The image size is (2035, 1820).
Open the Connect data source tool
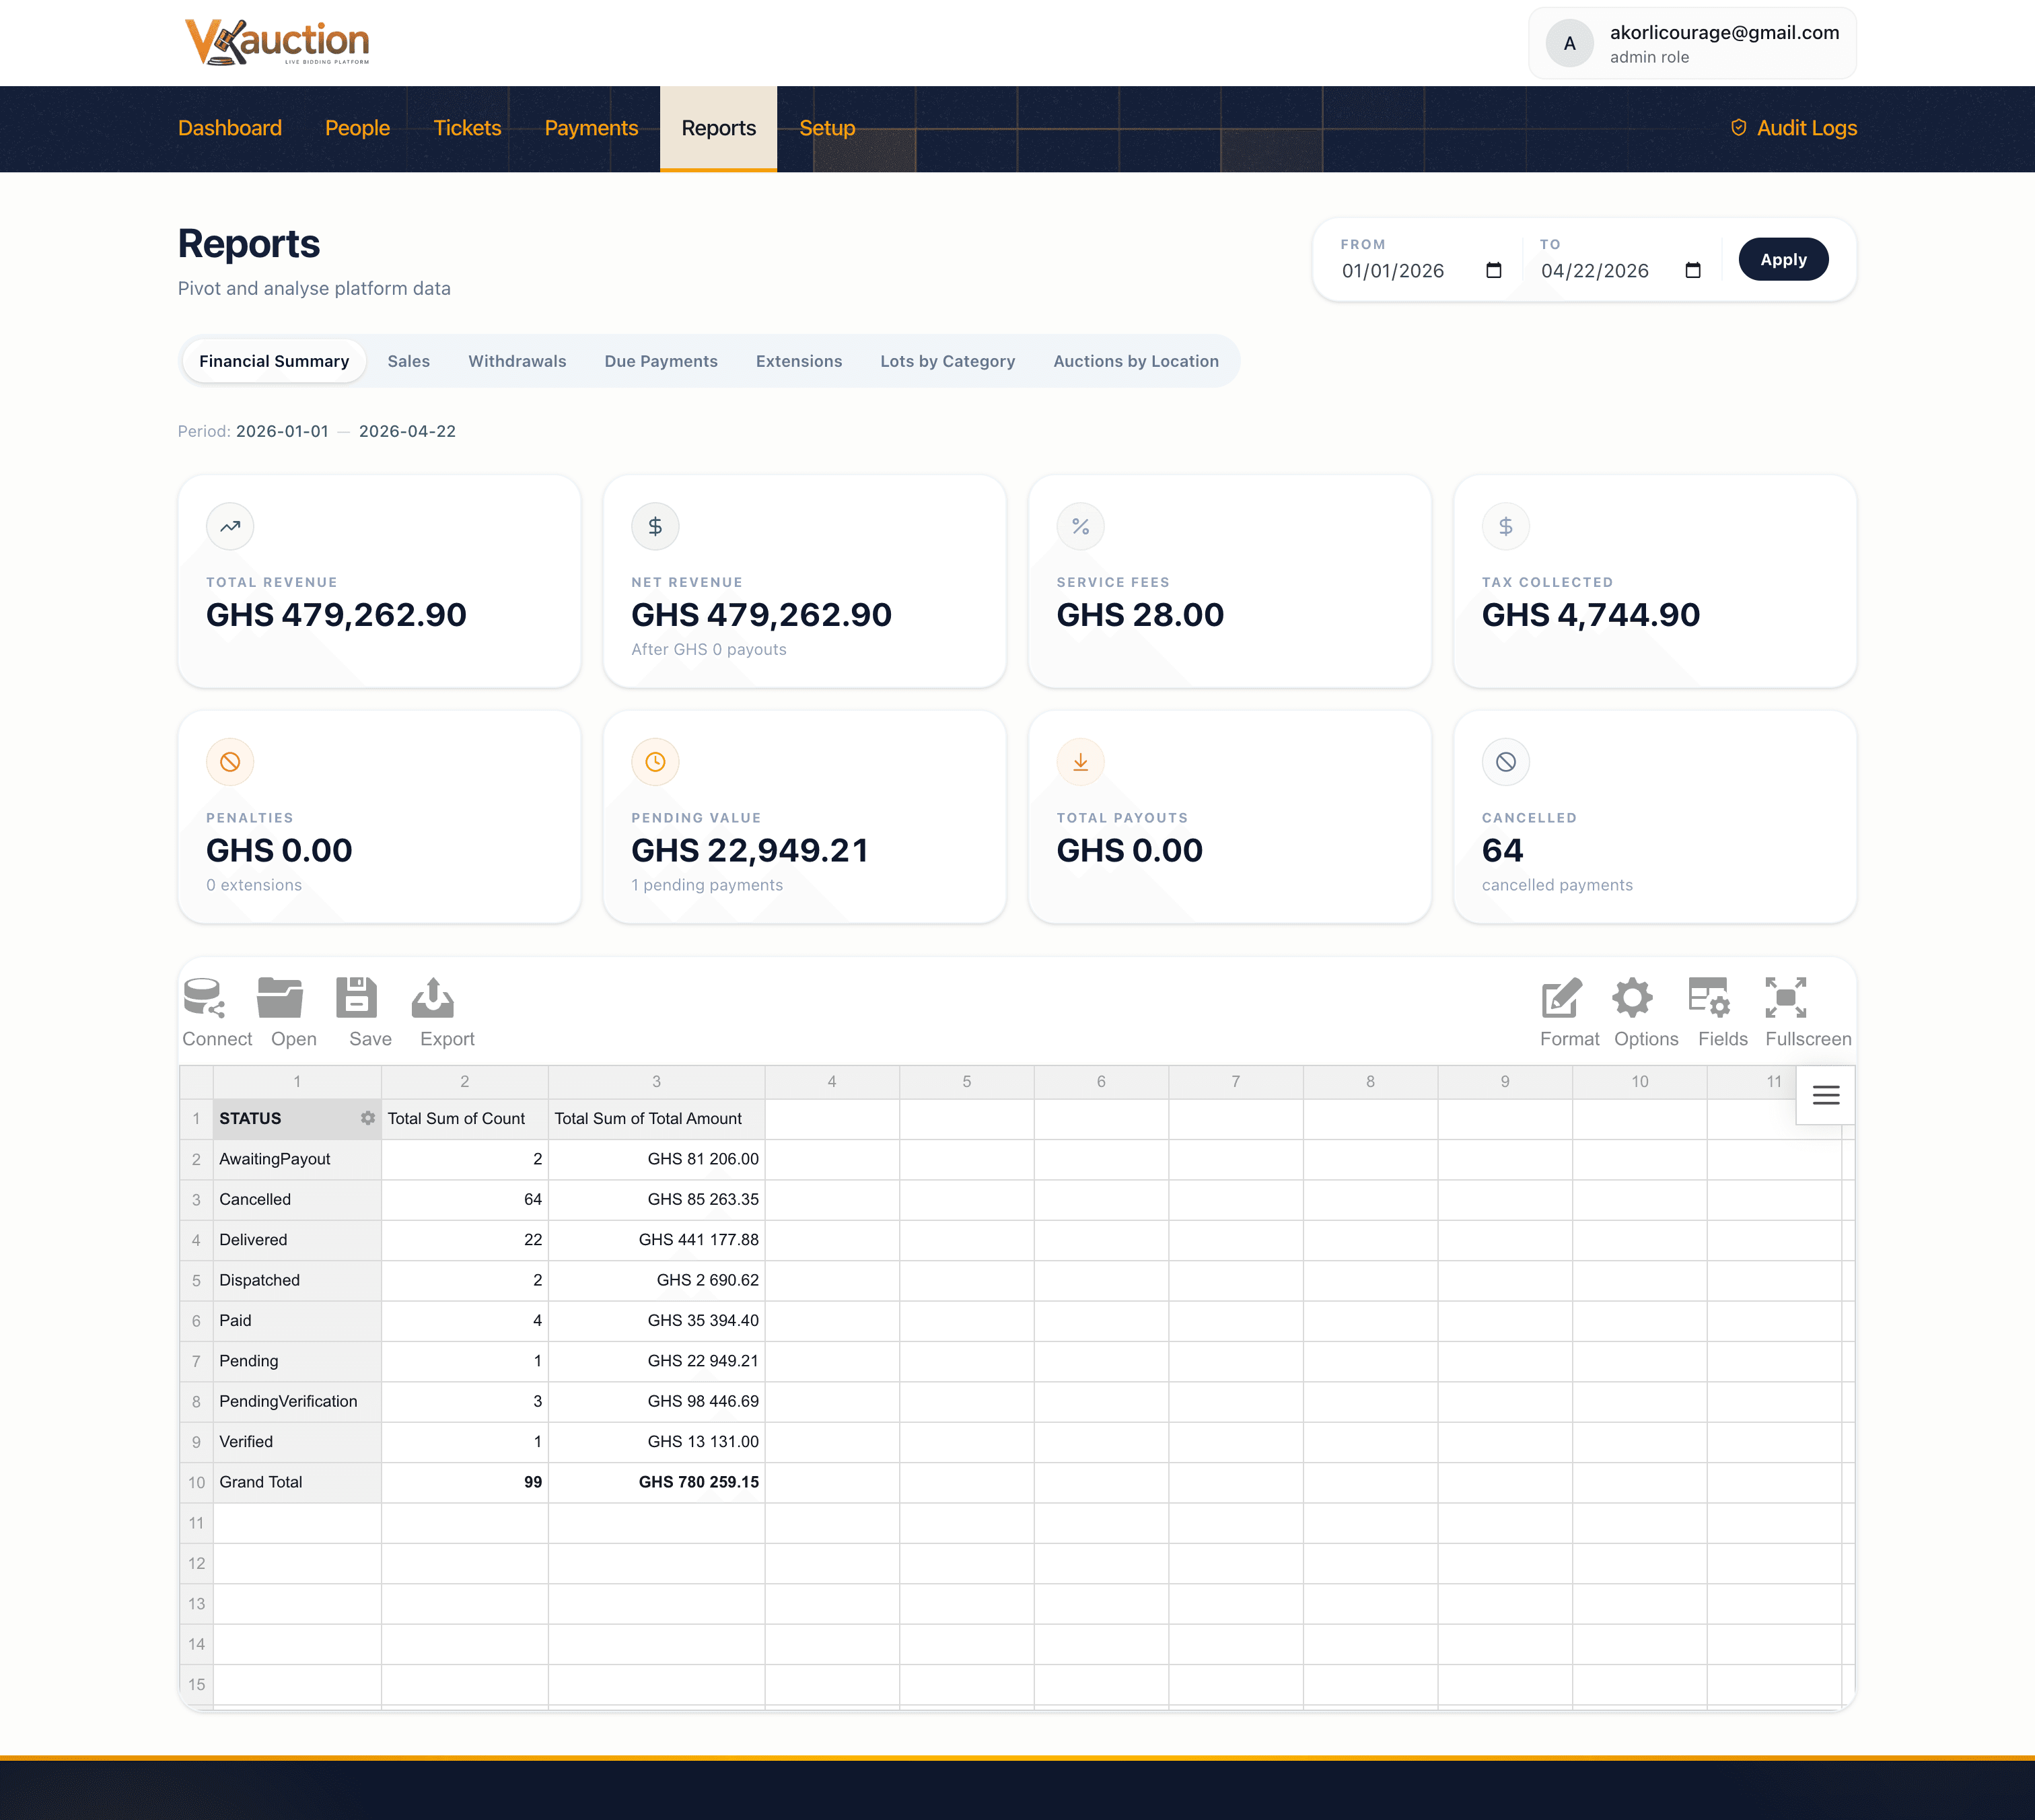tap(217, 1012)
